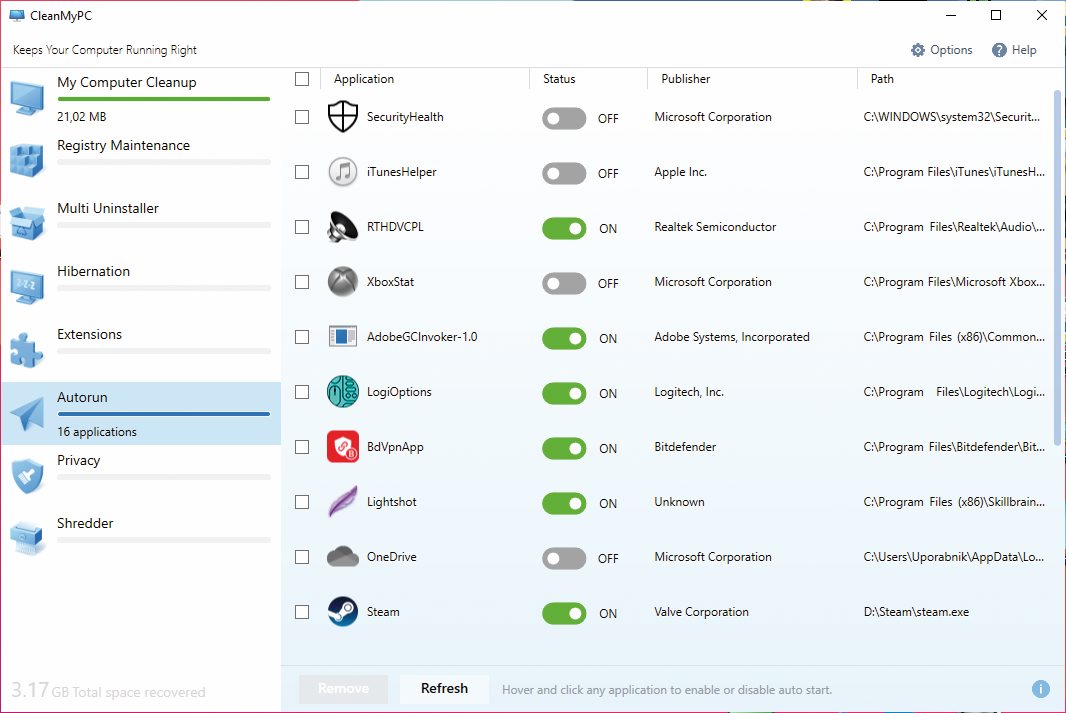Viewport: 1066px width, 713px height.
Task: Click the OneDrive cloud icon
Action: point(343,557)
